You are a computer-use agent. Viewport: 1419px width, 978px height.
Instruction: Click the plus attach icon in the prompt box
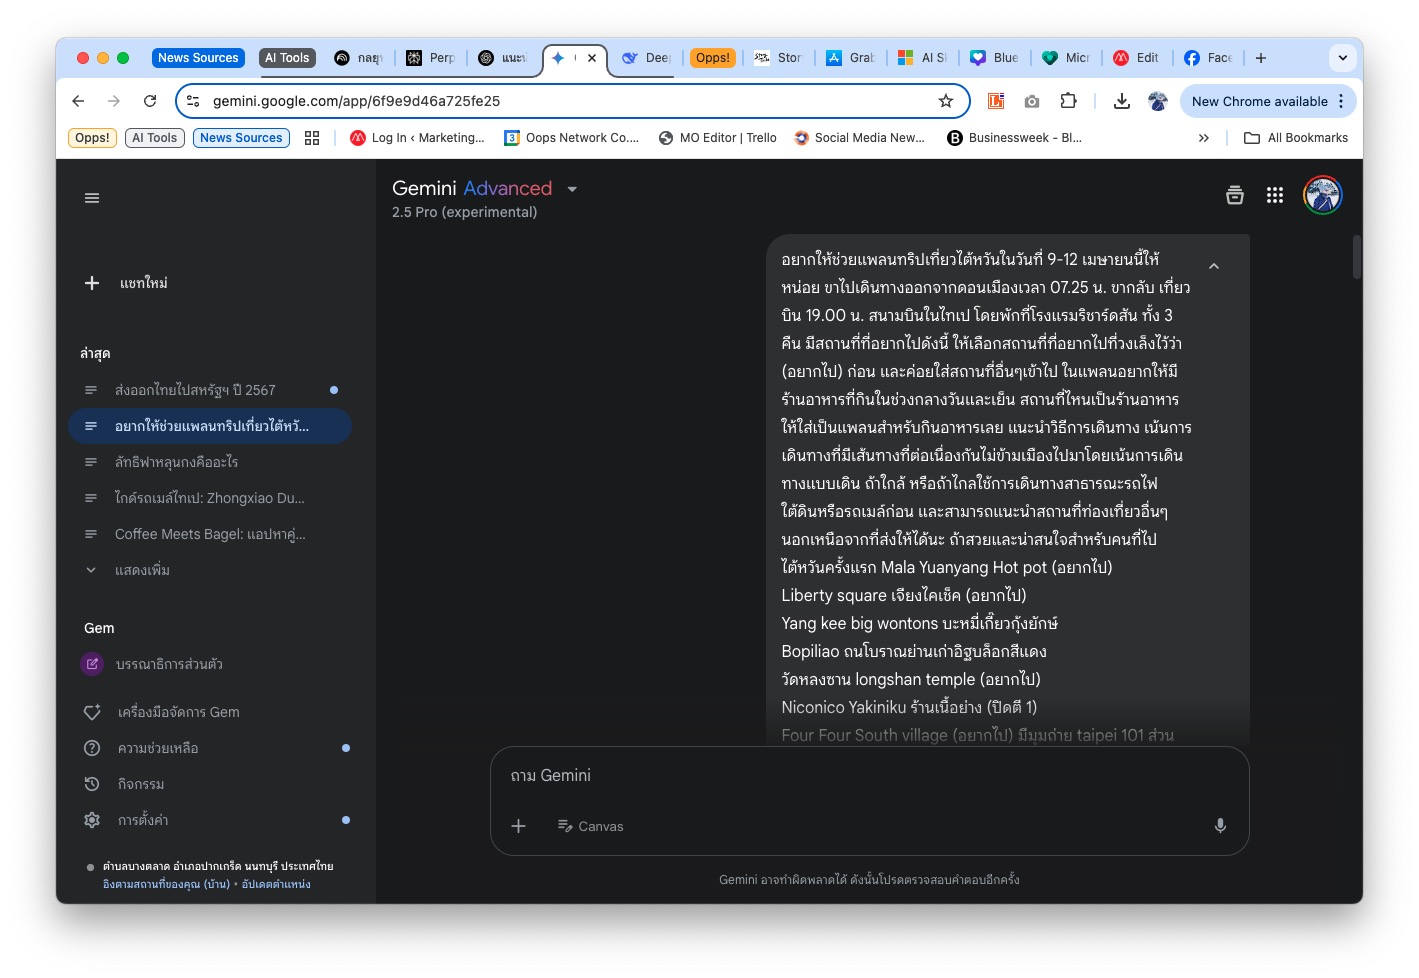518,826
